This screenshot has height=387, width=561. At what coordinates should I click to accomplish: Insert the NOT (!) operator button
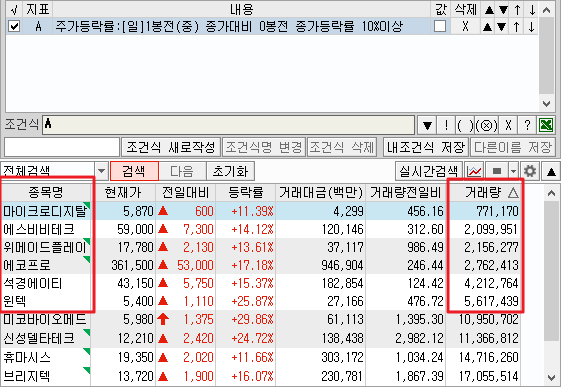(446, 126)
